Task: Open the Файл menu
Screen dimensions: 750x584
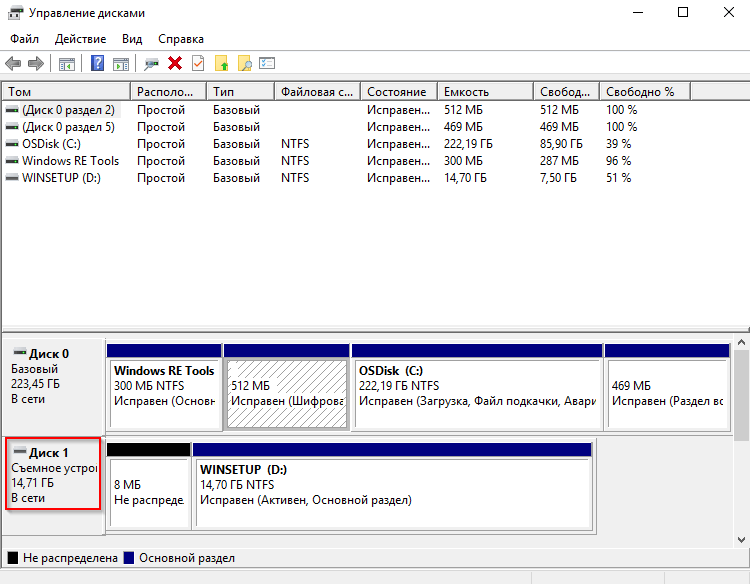Action: [24, 39]
